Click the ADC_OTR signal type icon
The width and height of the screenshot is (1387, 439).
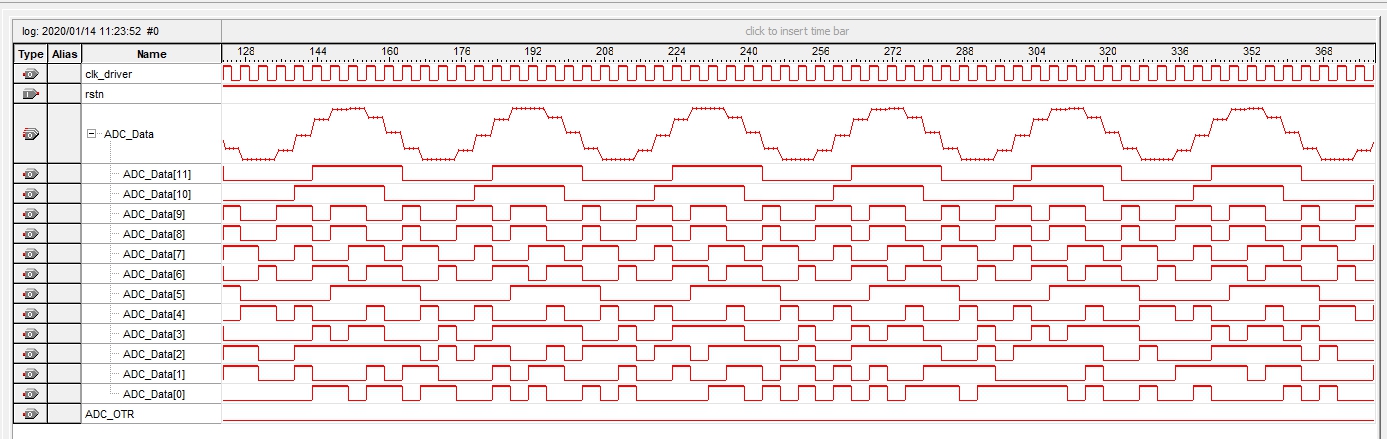(30, 414)
